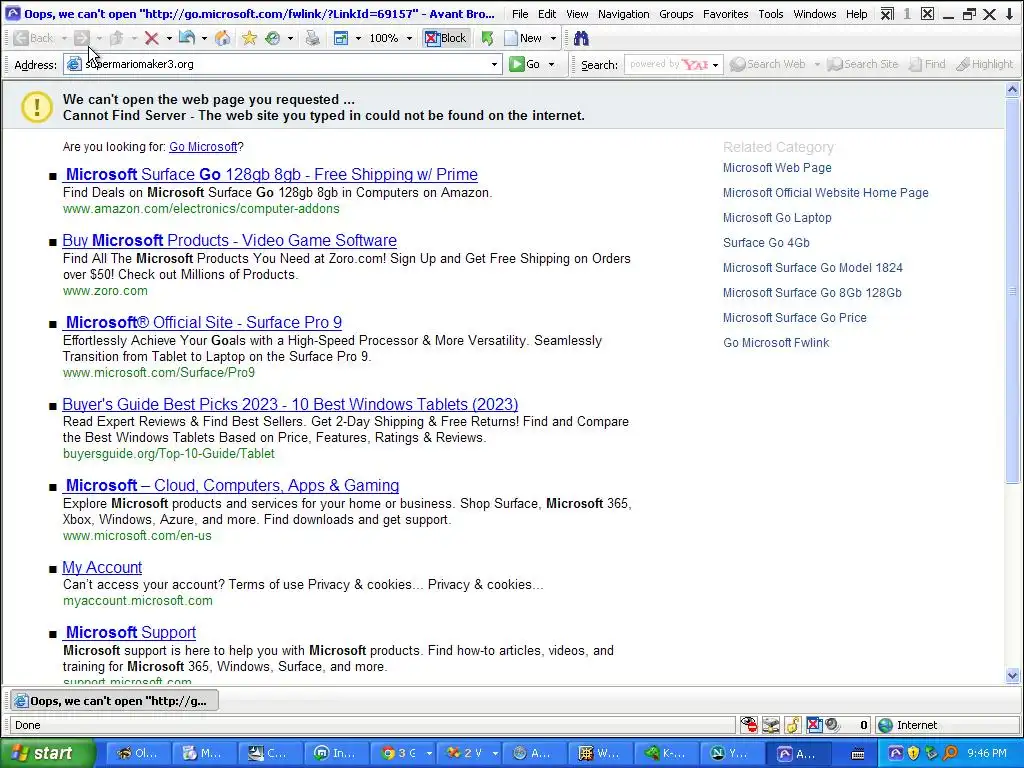Click the Search Site button

[x=863, y=64]
